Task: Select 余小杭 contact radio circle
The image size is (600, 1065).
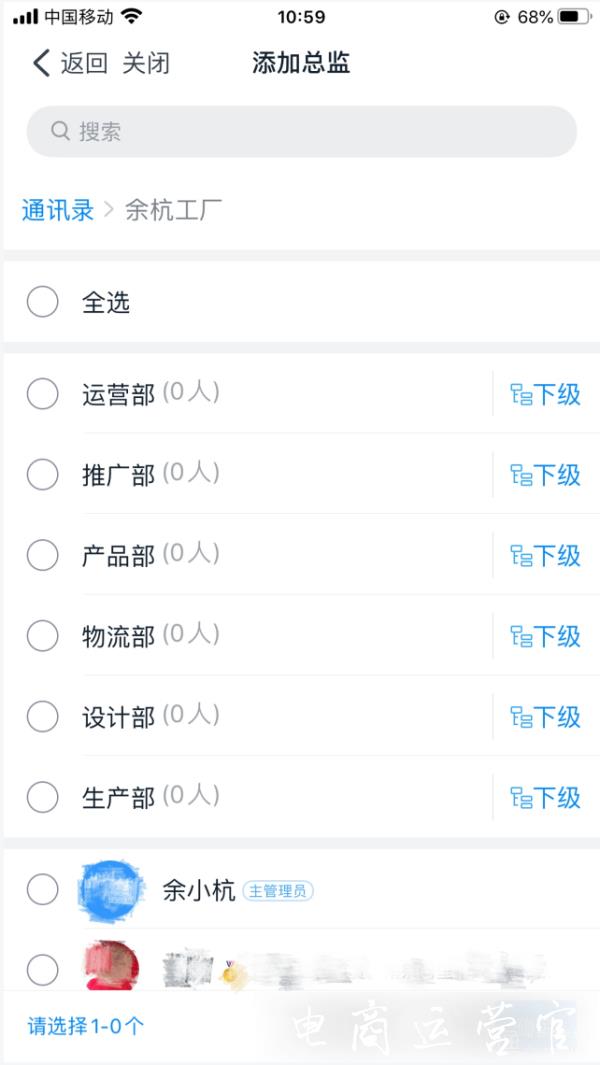Action: coord(42,889)
